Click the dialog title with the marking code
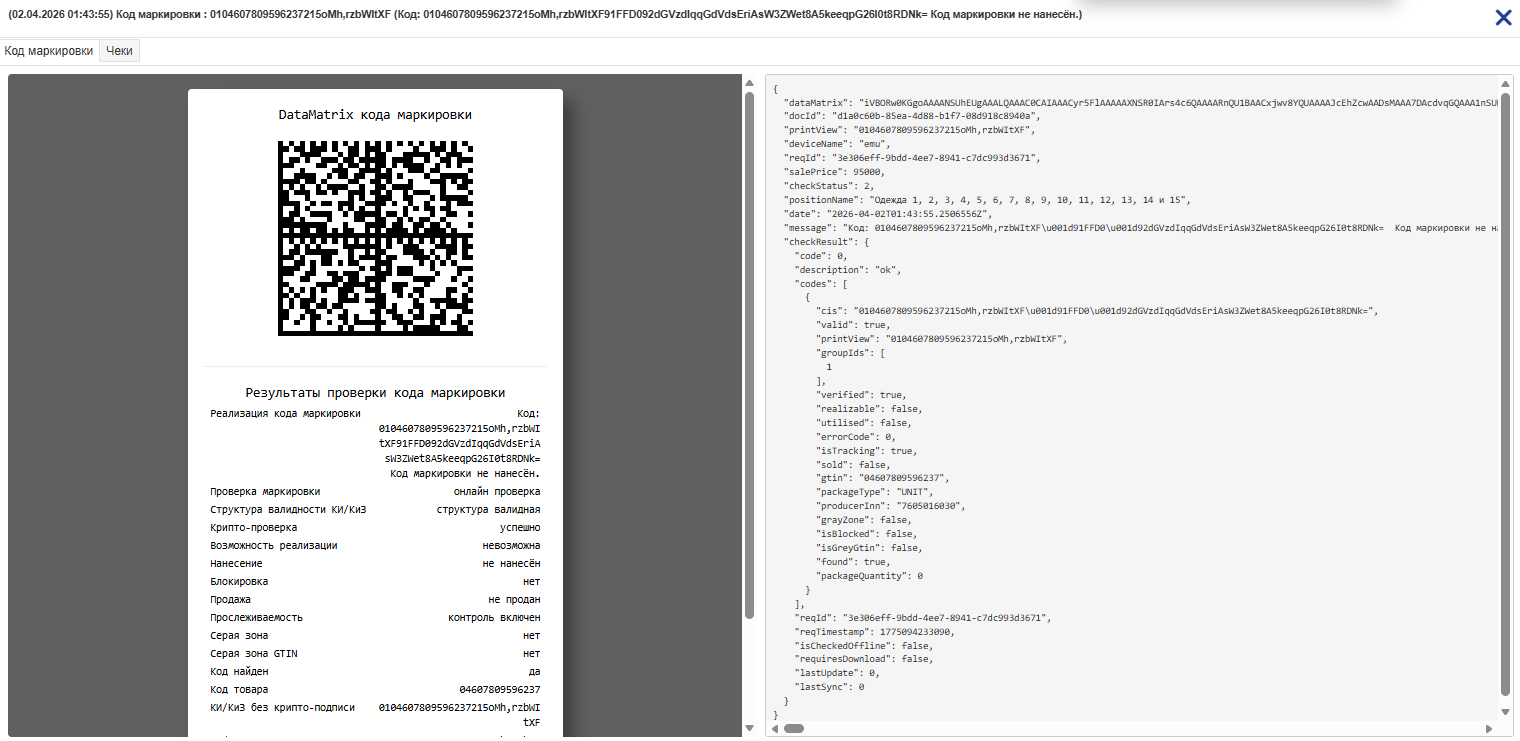1520x741 pixels. tap(545, 15)
